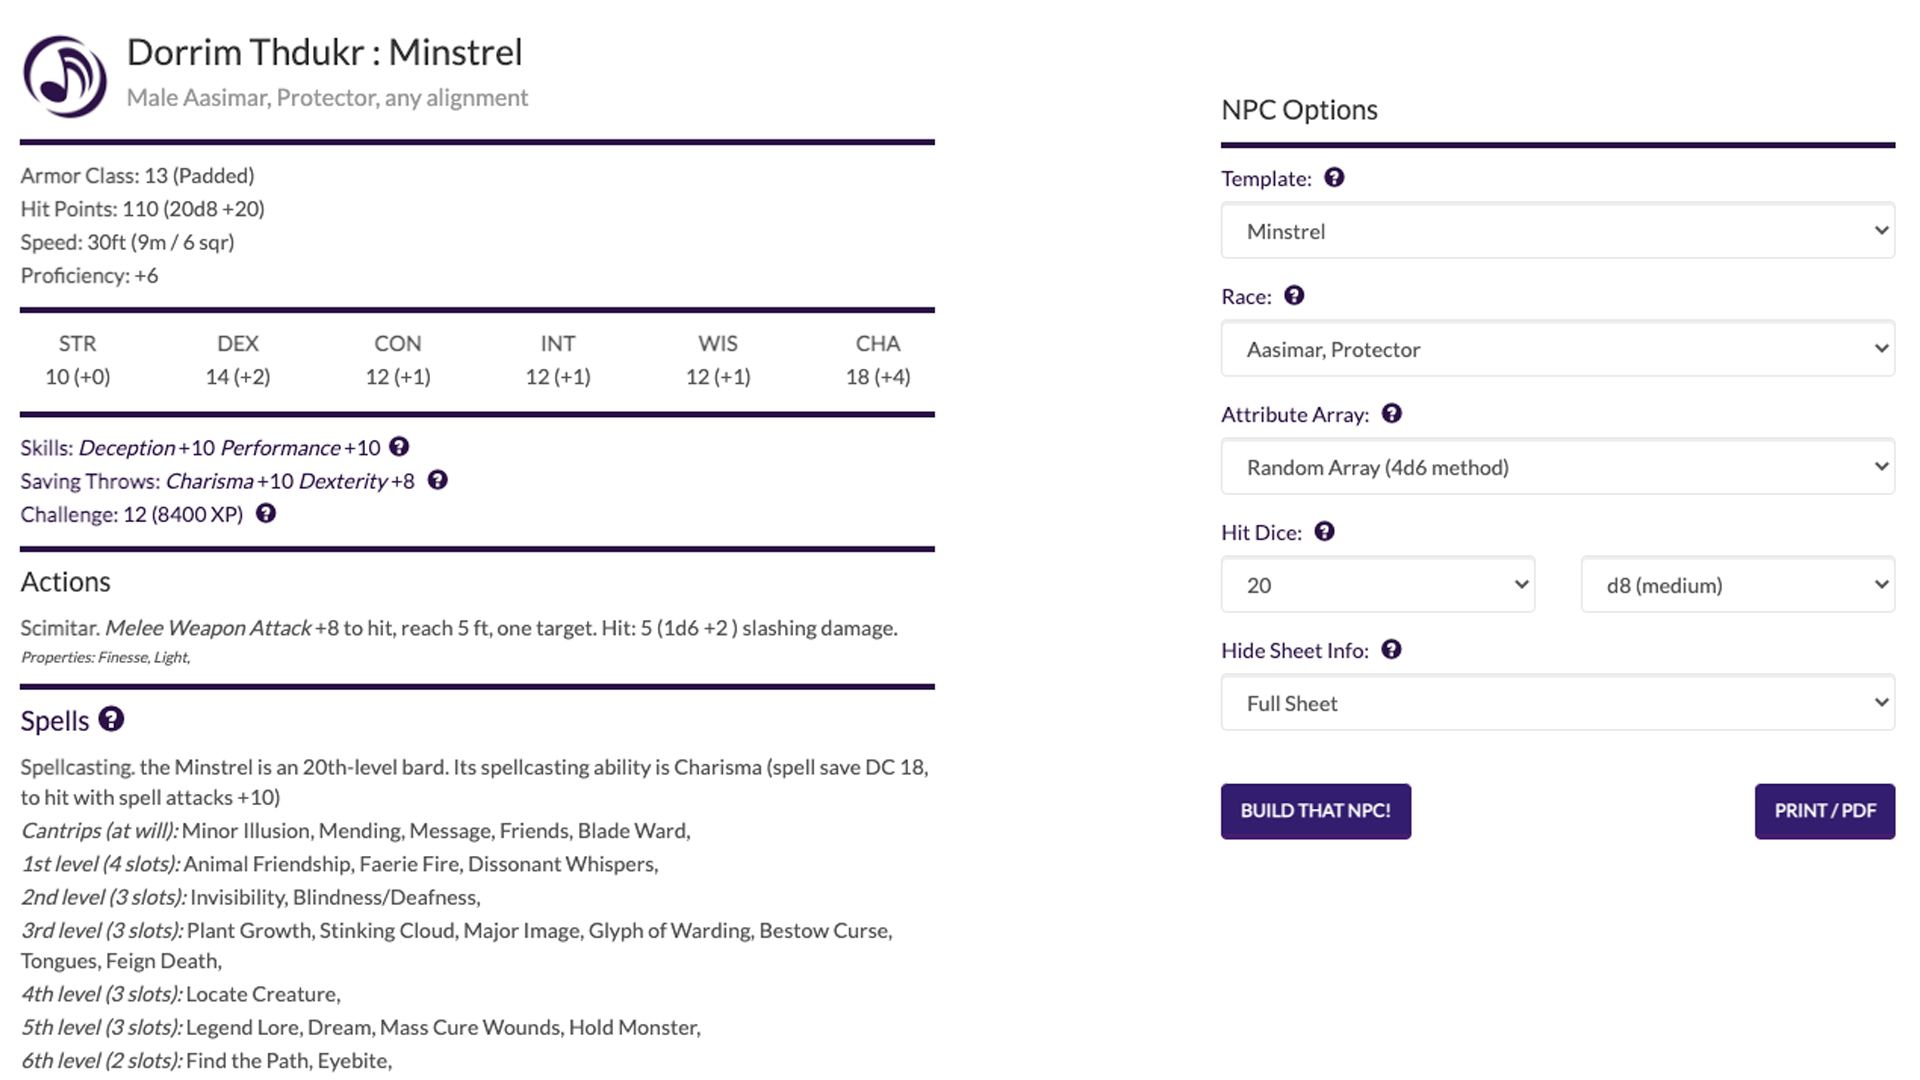
Task: Click help icon next to Skills
Action: tap(399, 447)
